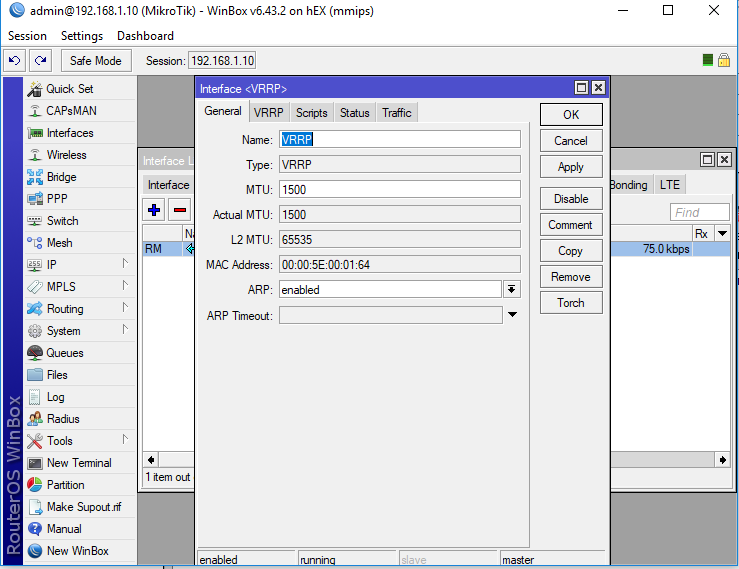Expand the IP submenu arrow
This screenshot has height=569, width=739.
[125, 263]
